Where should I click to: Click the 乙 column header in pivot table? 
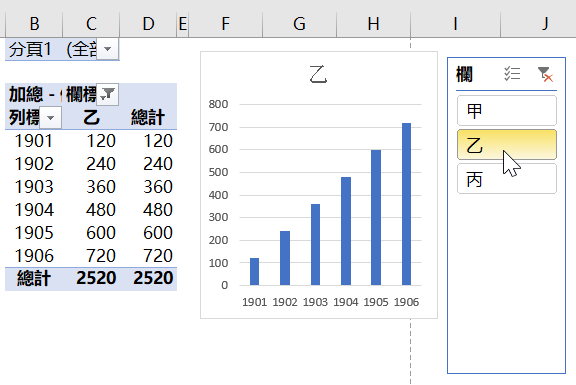91,118
